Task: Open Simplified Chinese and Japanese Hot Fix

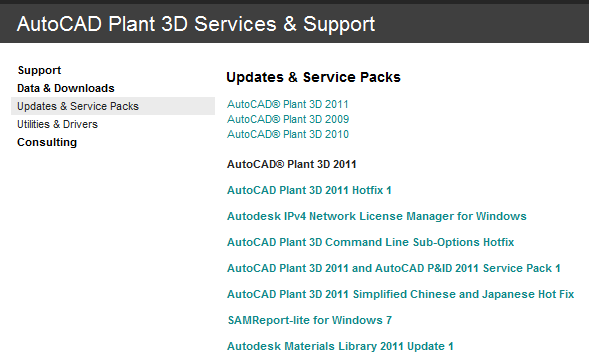Action: tap(400, 294)
